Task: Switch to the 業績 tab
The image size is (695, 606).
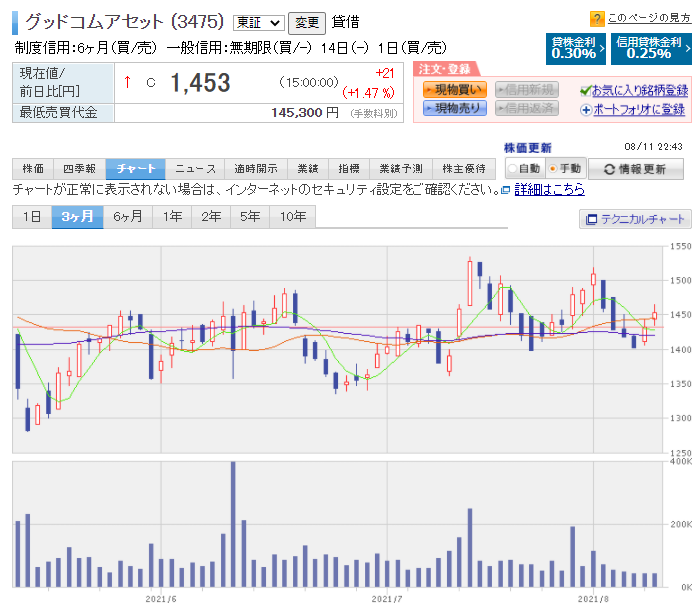Action: [308, 169]
